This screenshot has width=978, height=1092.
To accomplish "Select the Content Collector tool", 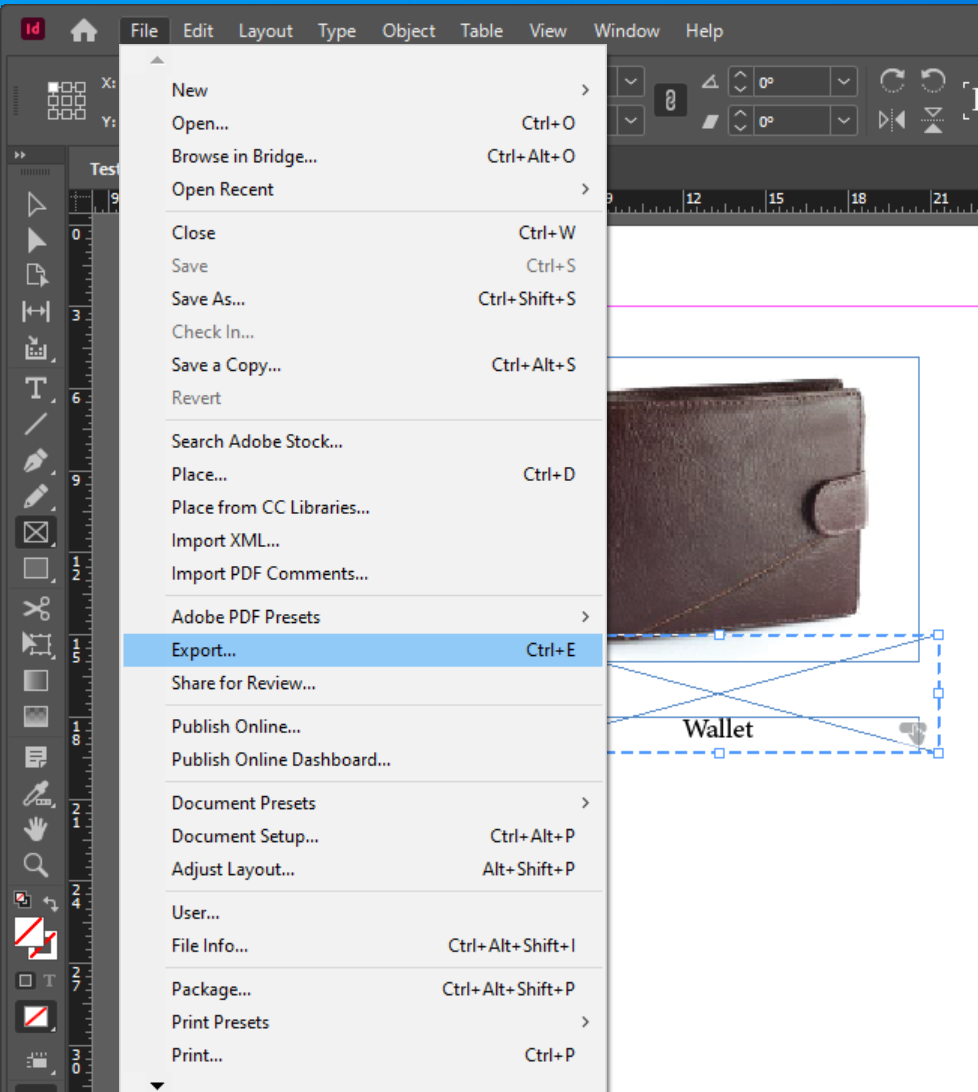I will click(36, 348).
